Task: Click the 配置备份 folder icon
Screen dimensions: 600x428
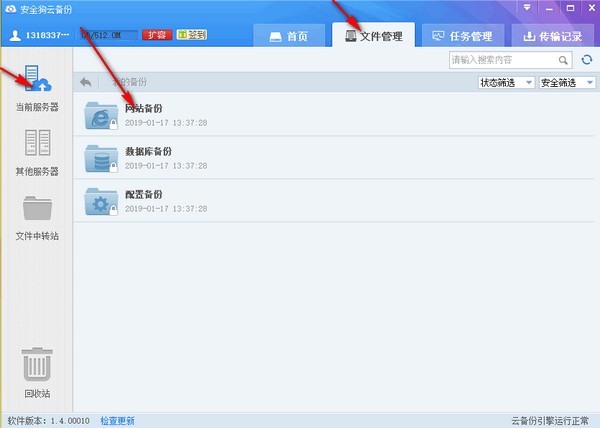Action: click(101, 202)
